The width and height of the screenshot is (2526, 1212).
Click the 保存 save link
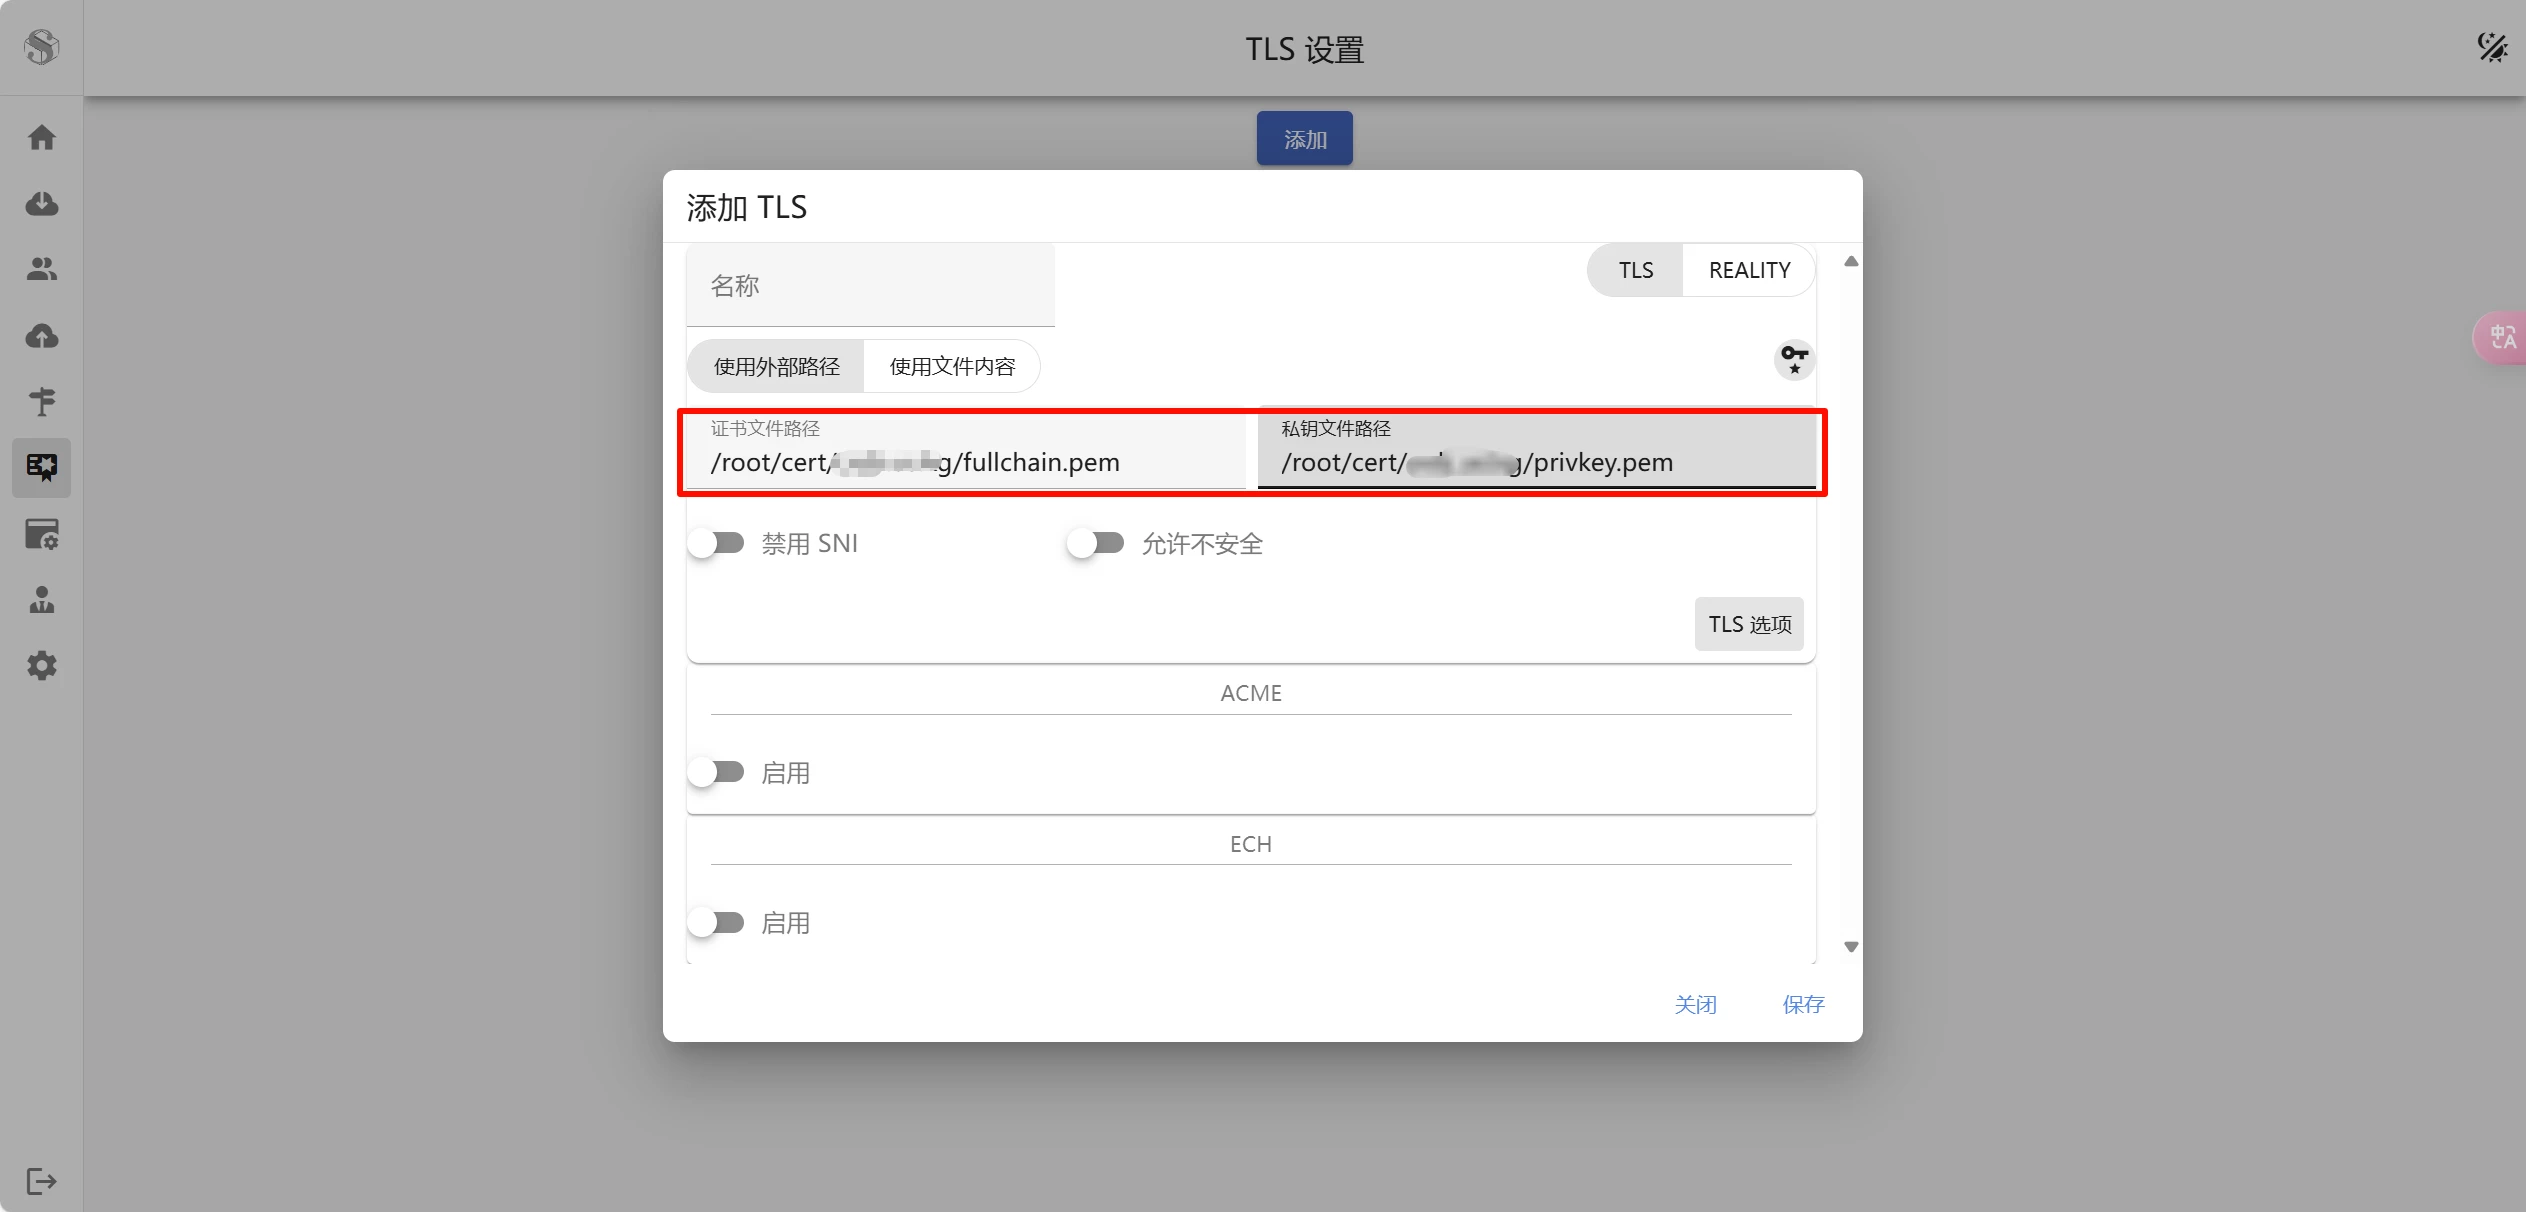pos(1803,1004)
